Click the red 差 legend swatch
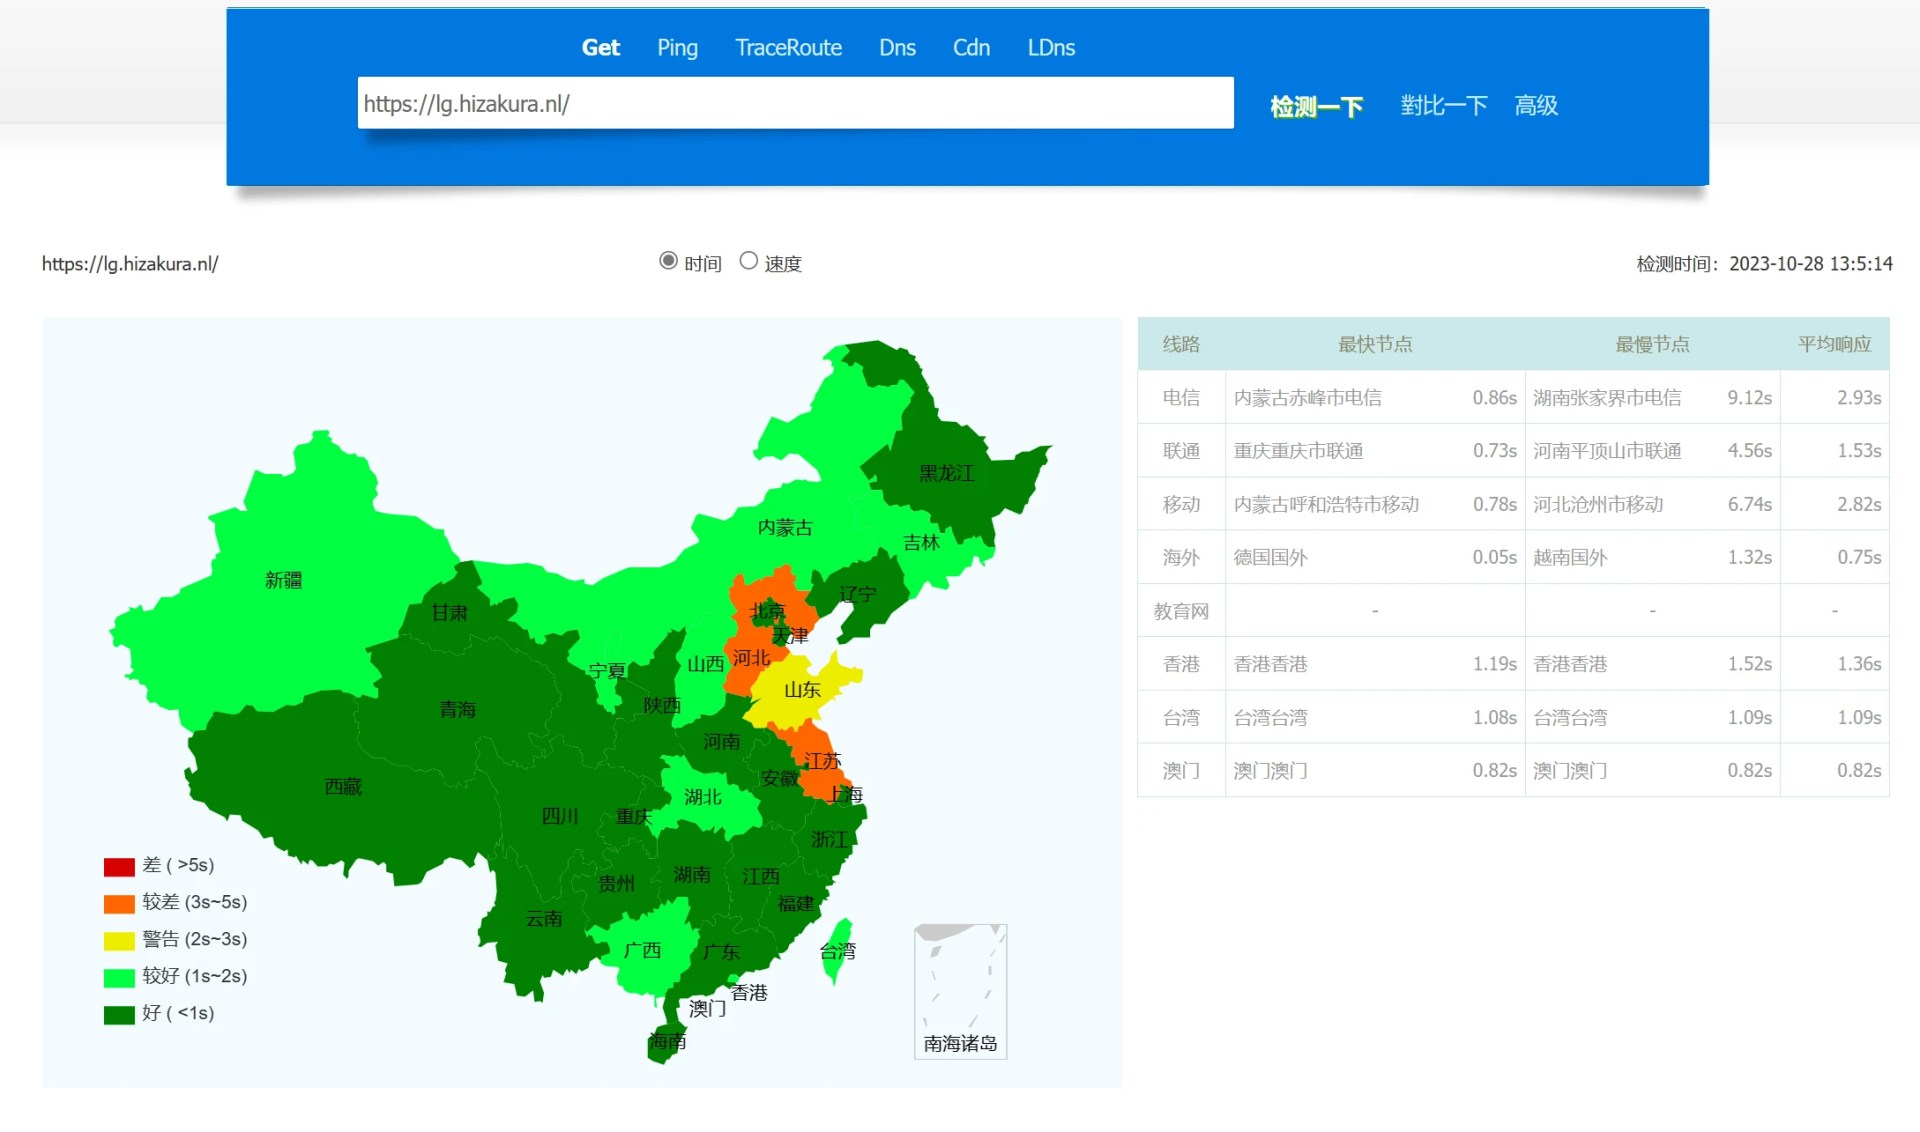Image resolution: width=1920 pixels, height=1132 pixels. click(x=119, y=866)
